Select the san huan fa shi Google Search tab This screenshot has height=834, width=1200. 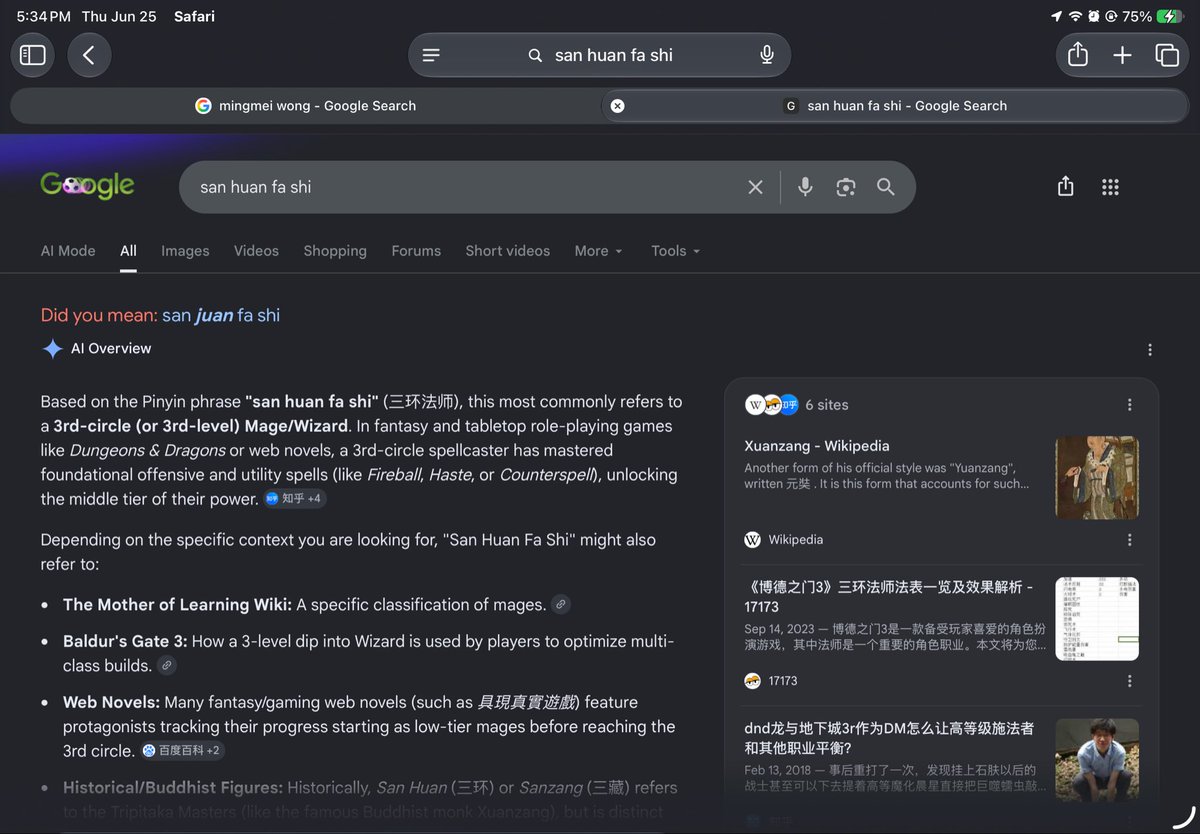pyautogui.click(x=895, y=106)
